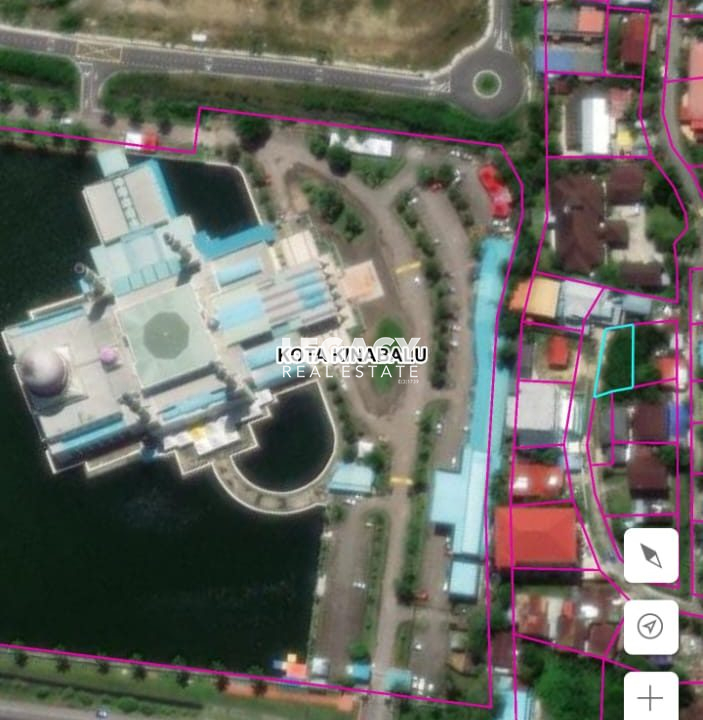Select the green octagonal roof of the mosque

pos(167,336)
